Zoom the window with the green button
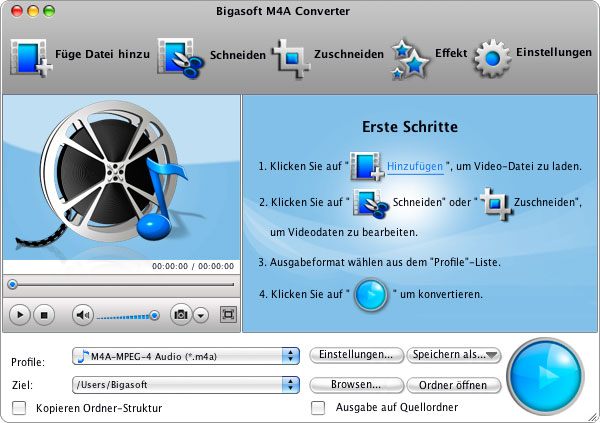This screenshot has width=600, height=423. (49, 11)
